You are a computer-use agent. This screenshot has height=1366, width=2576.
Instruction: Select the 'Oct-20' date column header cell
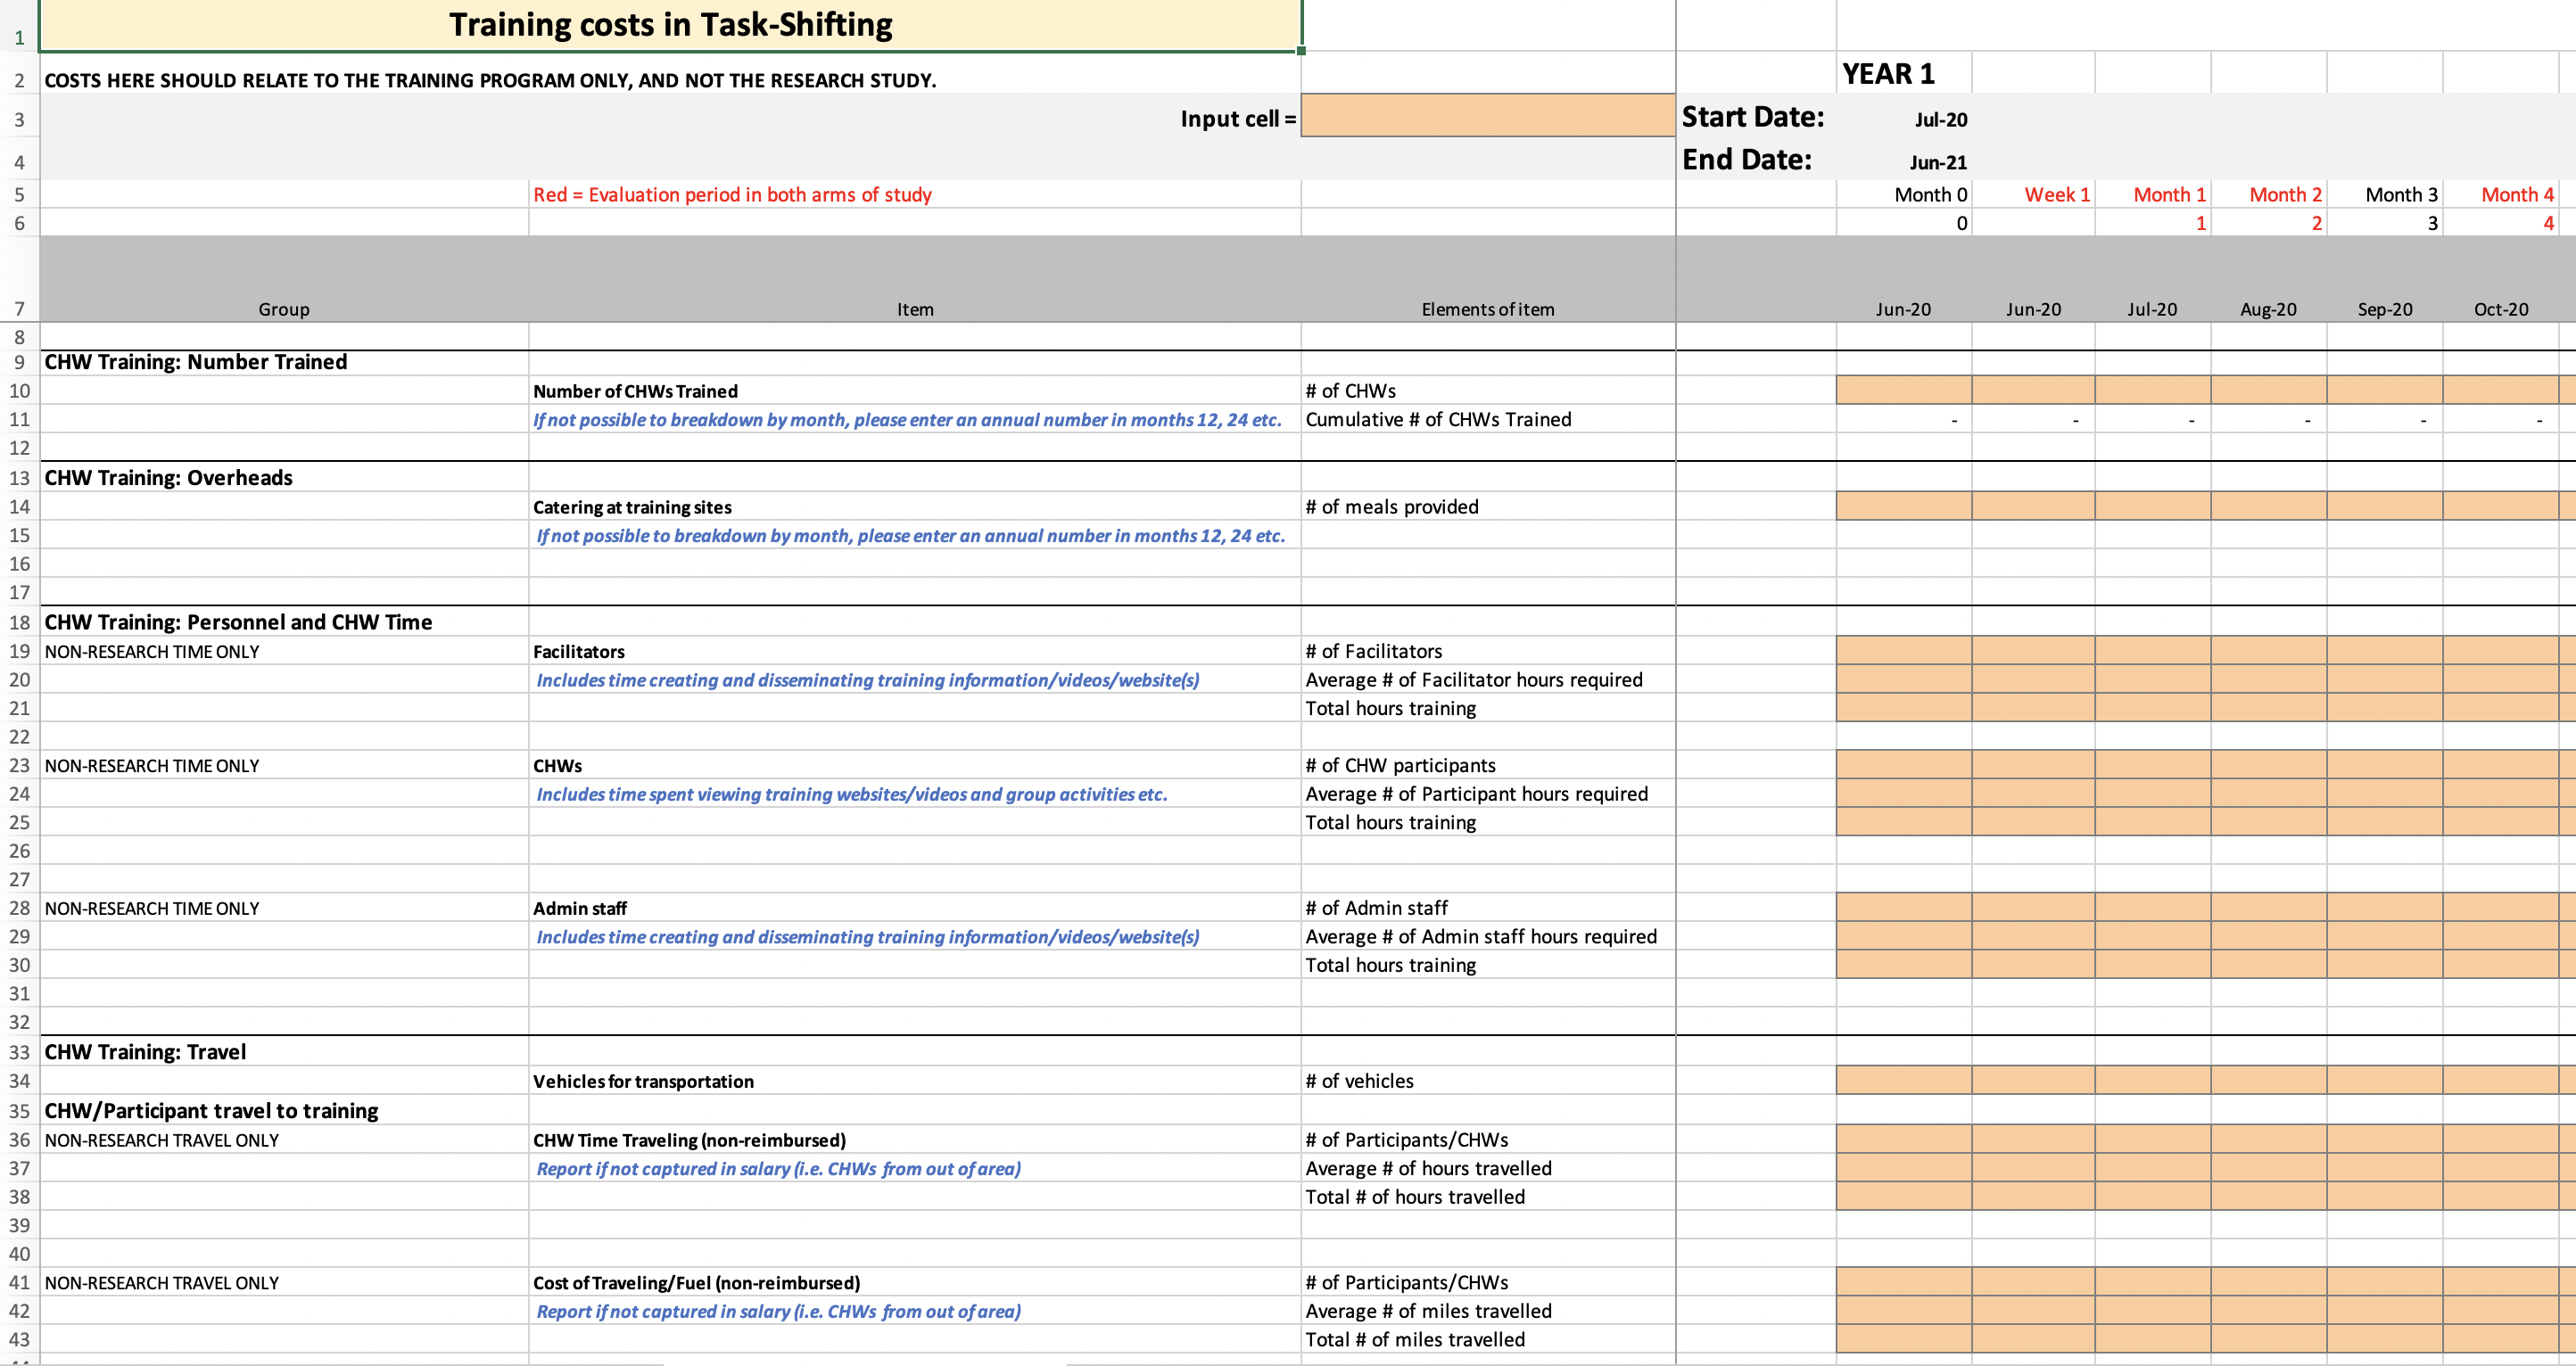tap(2500, 309)
